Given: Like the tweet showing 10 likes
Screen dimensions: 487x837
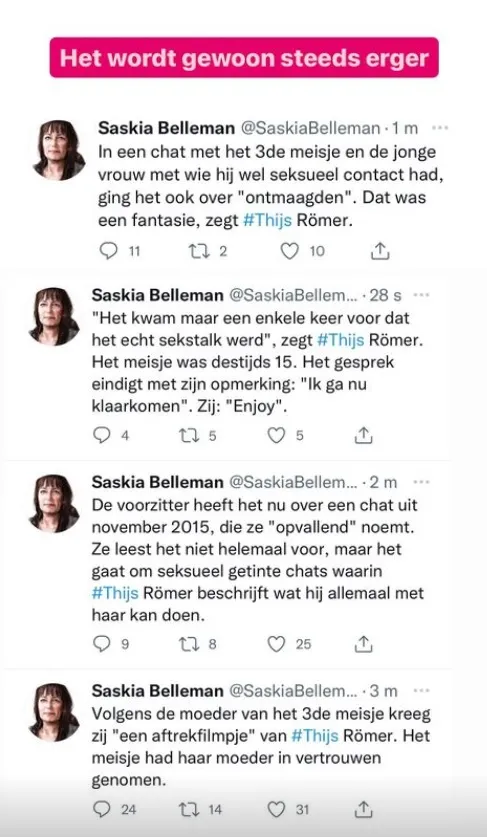Looking at the screenshot, I should coord(289,251).
